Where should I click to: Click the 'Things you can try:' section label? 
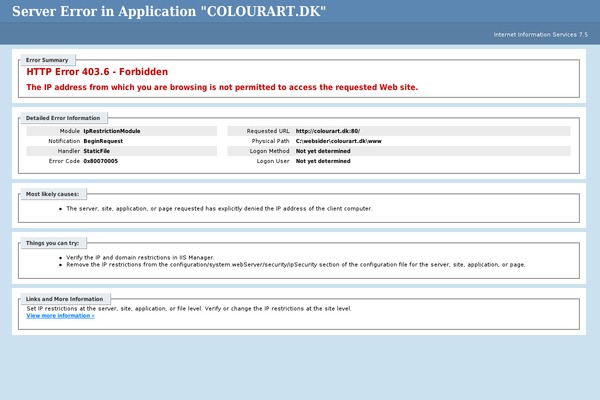pos(52,243)
